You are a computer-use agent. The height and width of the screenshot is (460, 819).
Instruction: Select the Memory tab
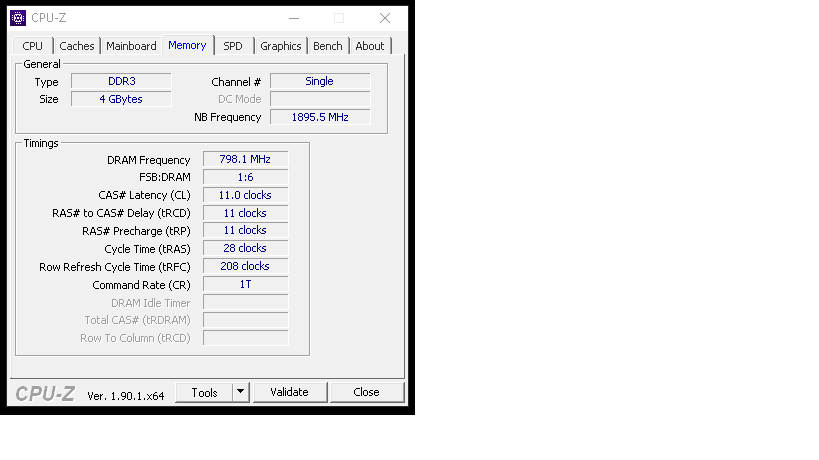coord(188,45)
